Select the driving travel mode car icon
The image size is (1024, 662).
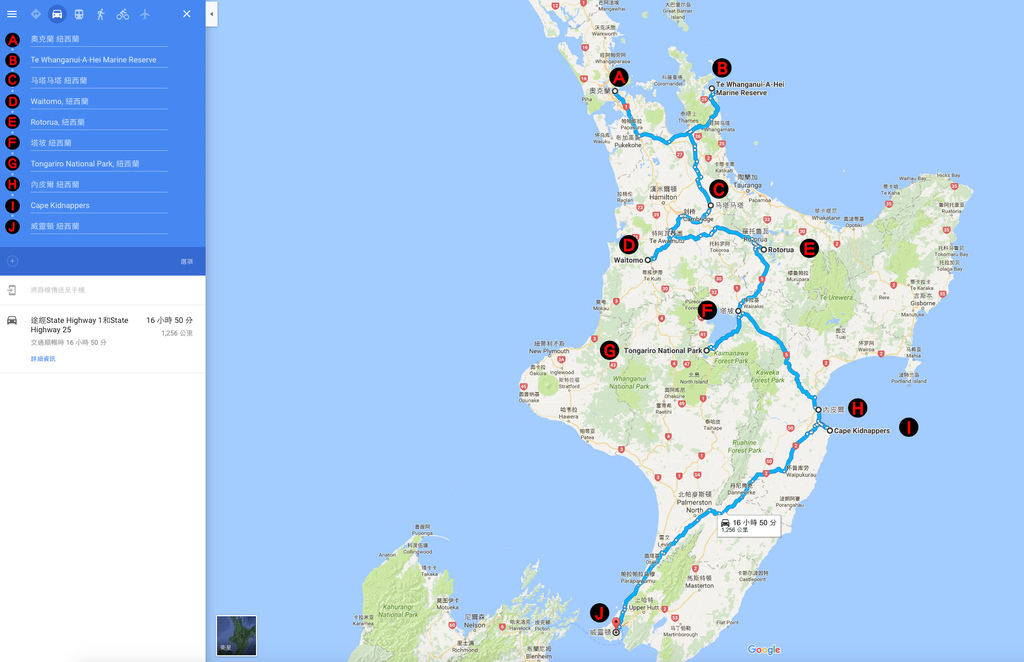tap(57, 14)
